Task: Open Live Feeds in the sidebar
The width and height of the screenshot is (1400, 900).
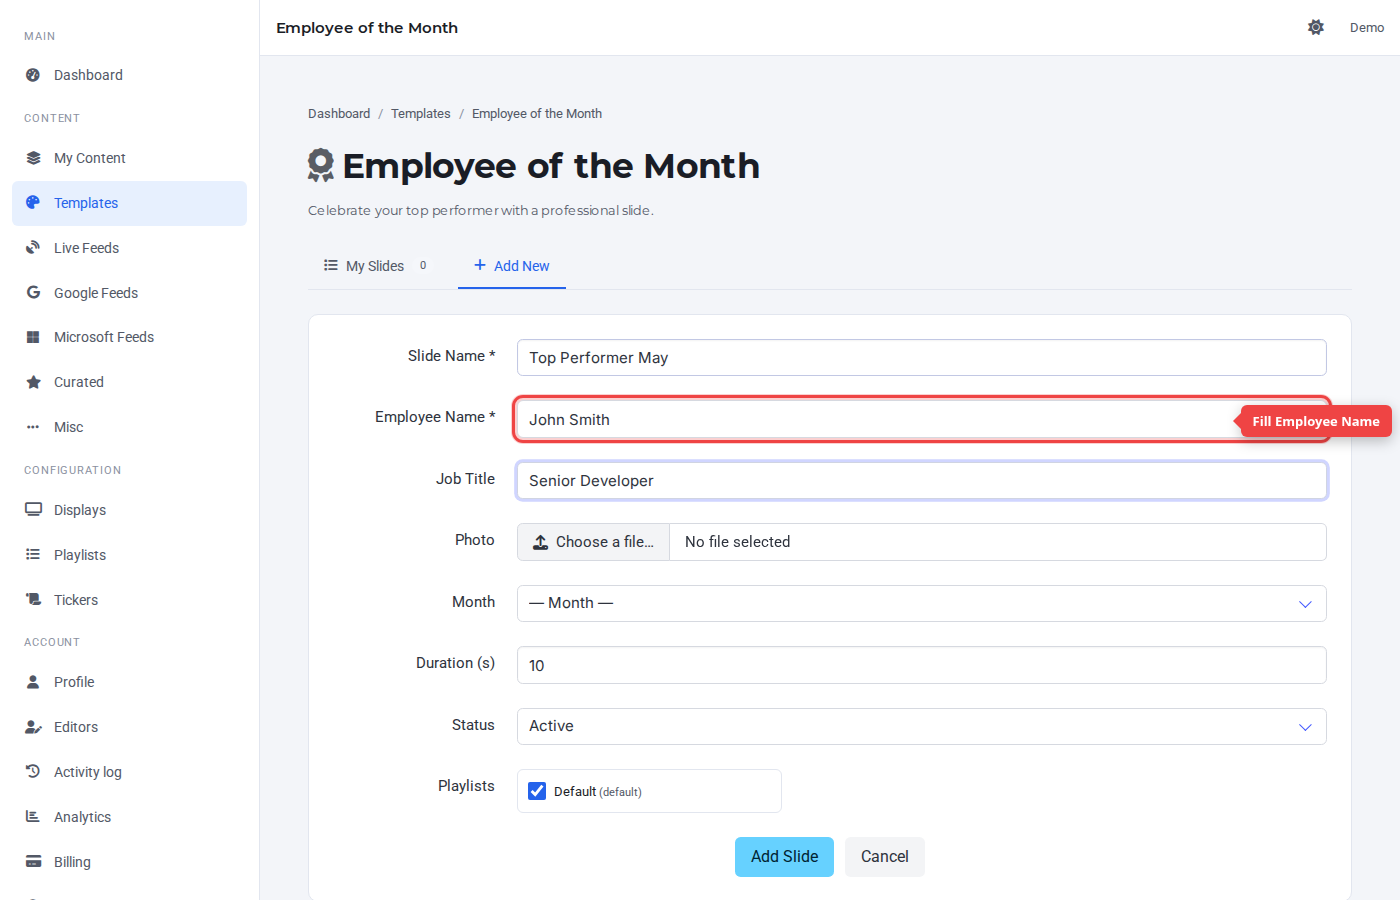Action: click(x=129, y=248)
